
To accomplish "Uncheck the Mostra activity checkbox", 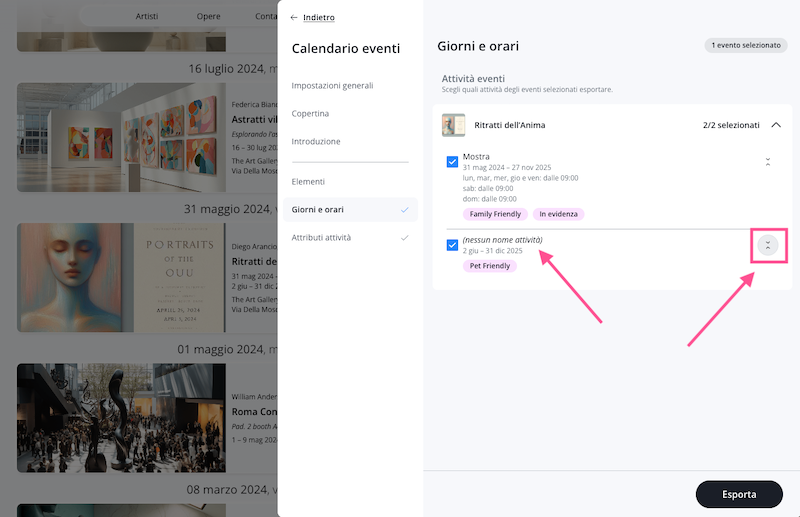I will (x=452, y=163).
